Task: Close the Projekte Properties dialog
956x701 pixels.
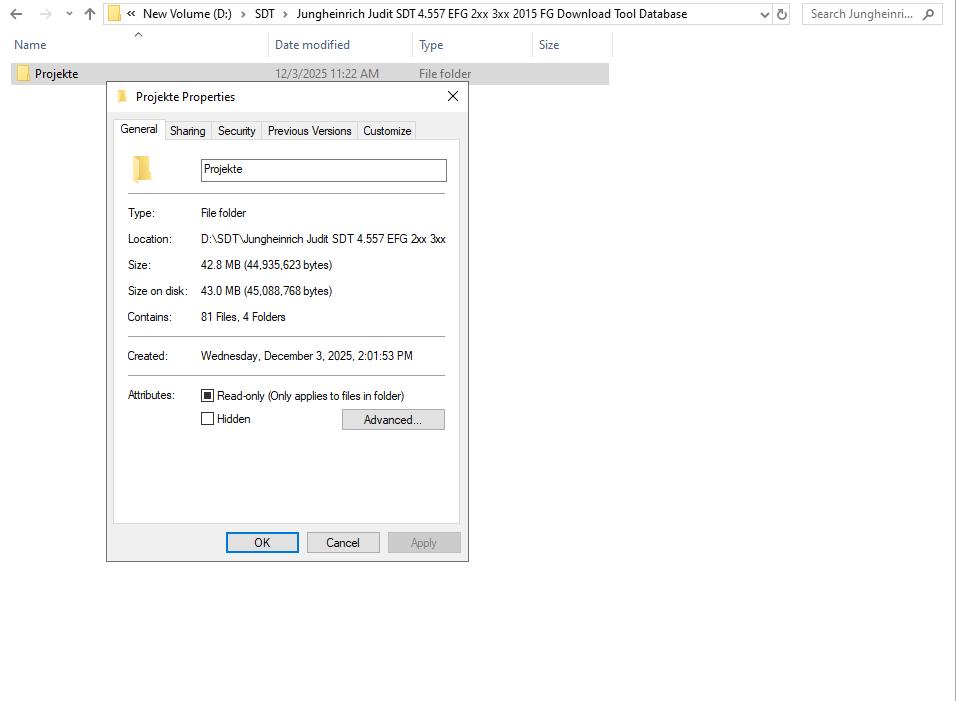Action: [x=452, y=96]
